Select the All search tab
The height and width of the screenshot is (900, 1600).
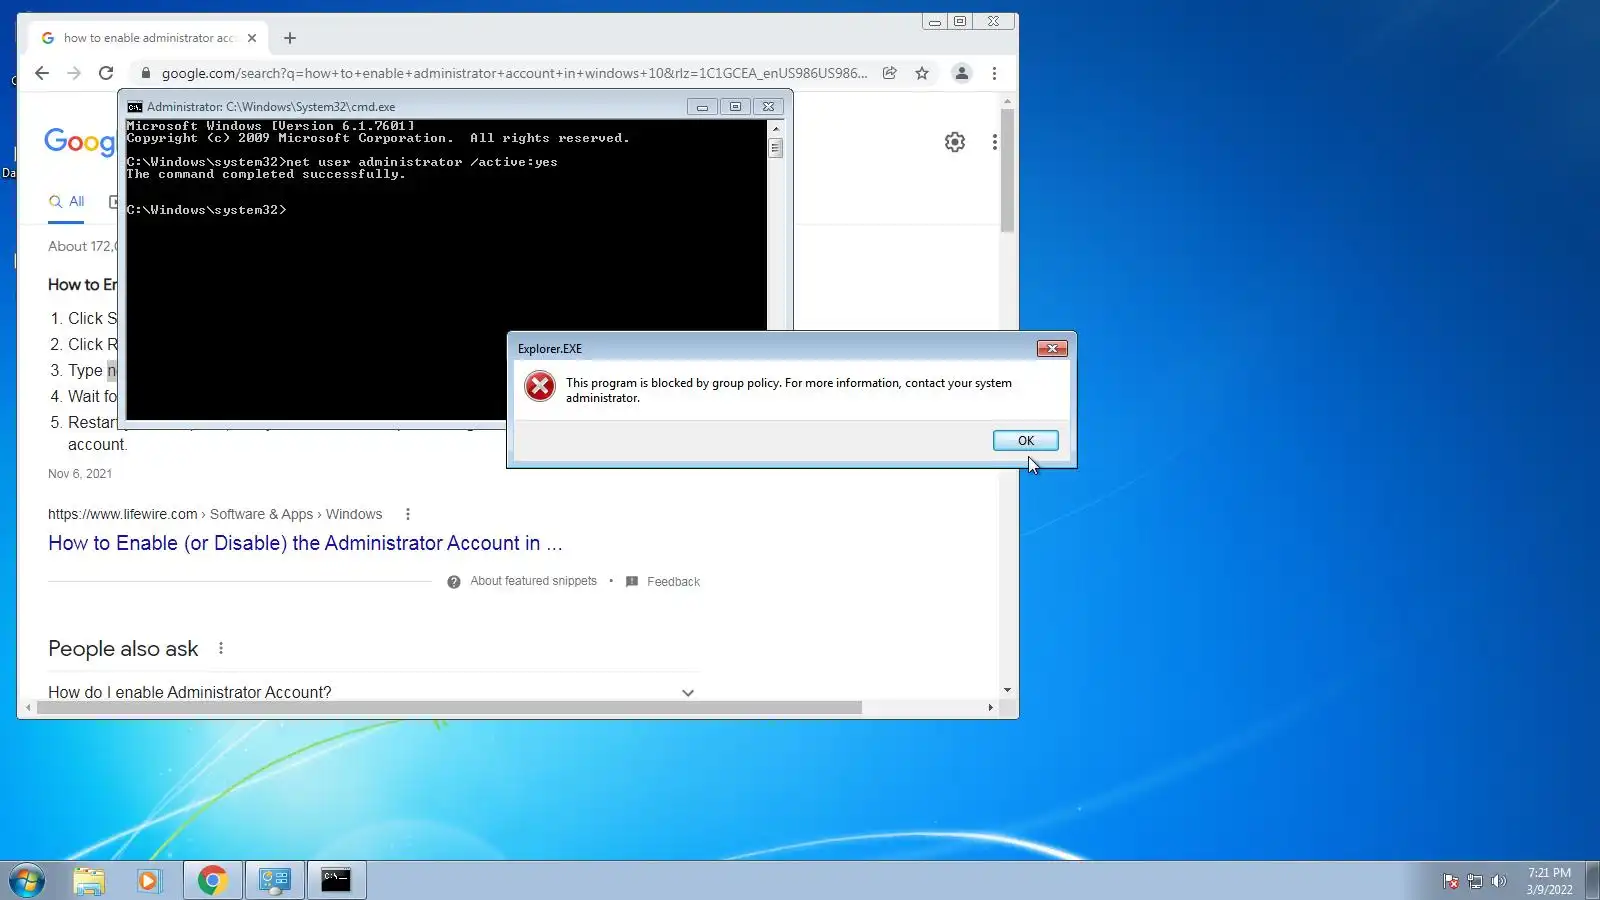[x=67, y=202]
